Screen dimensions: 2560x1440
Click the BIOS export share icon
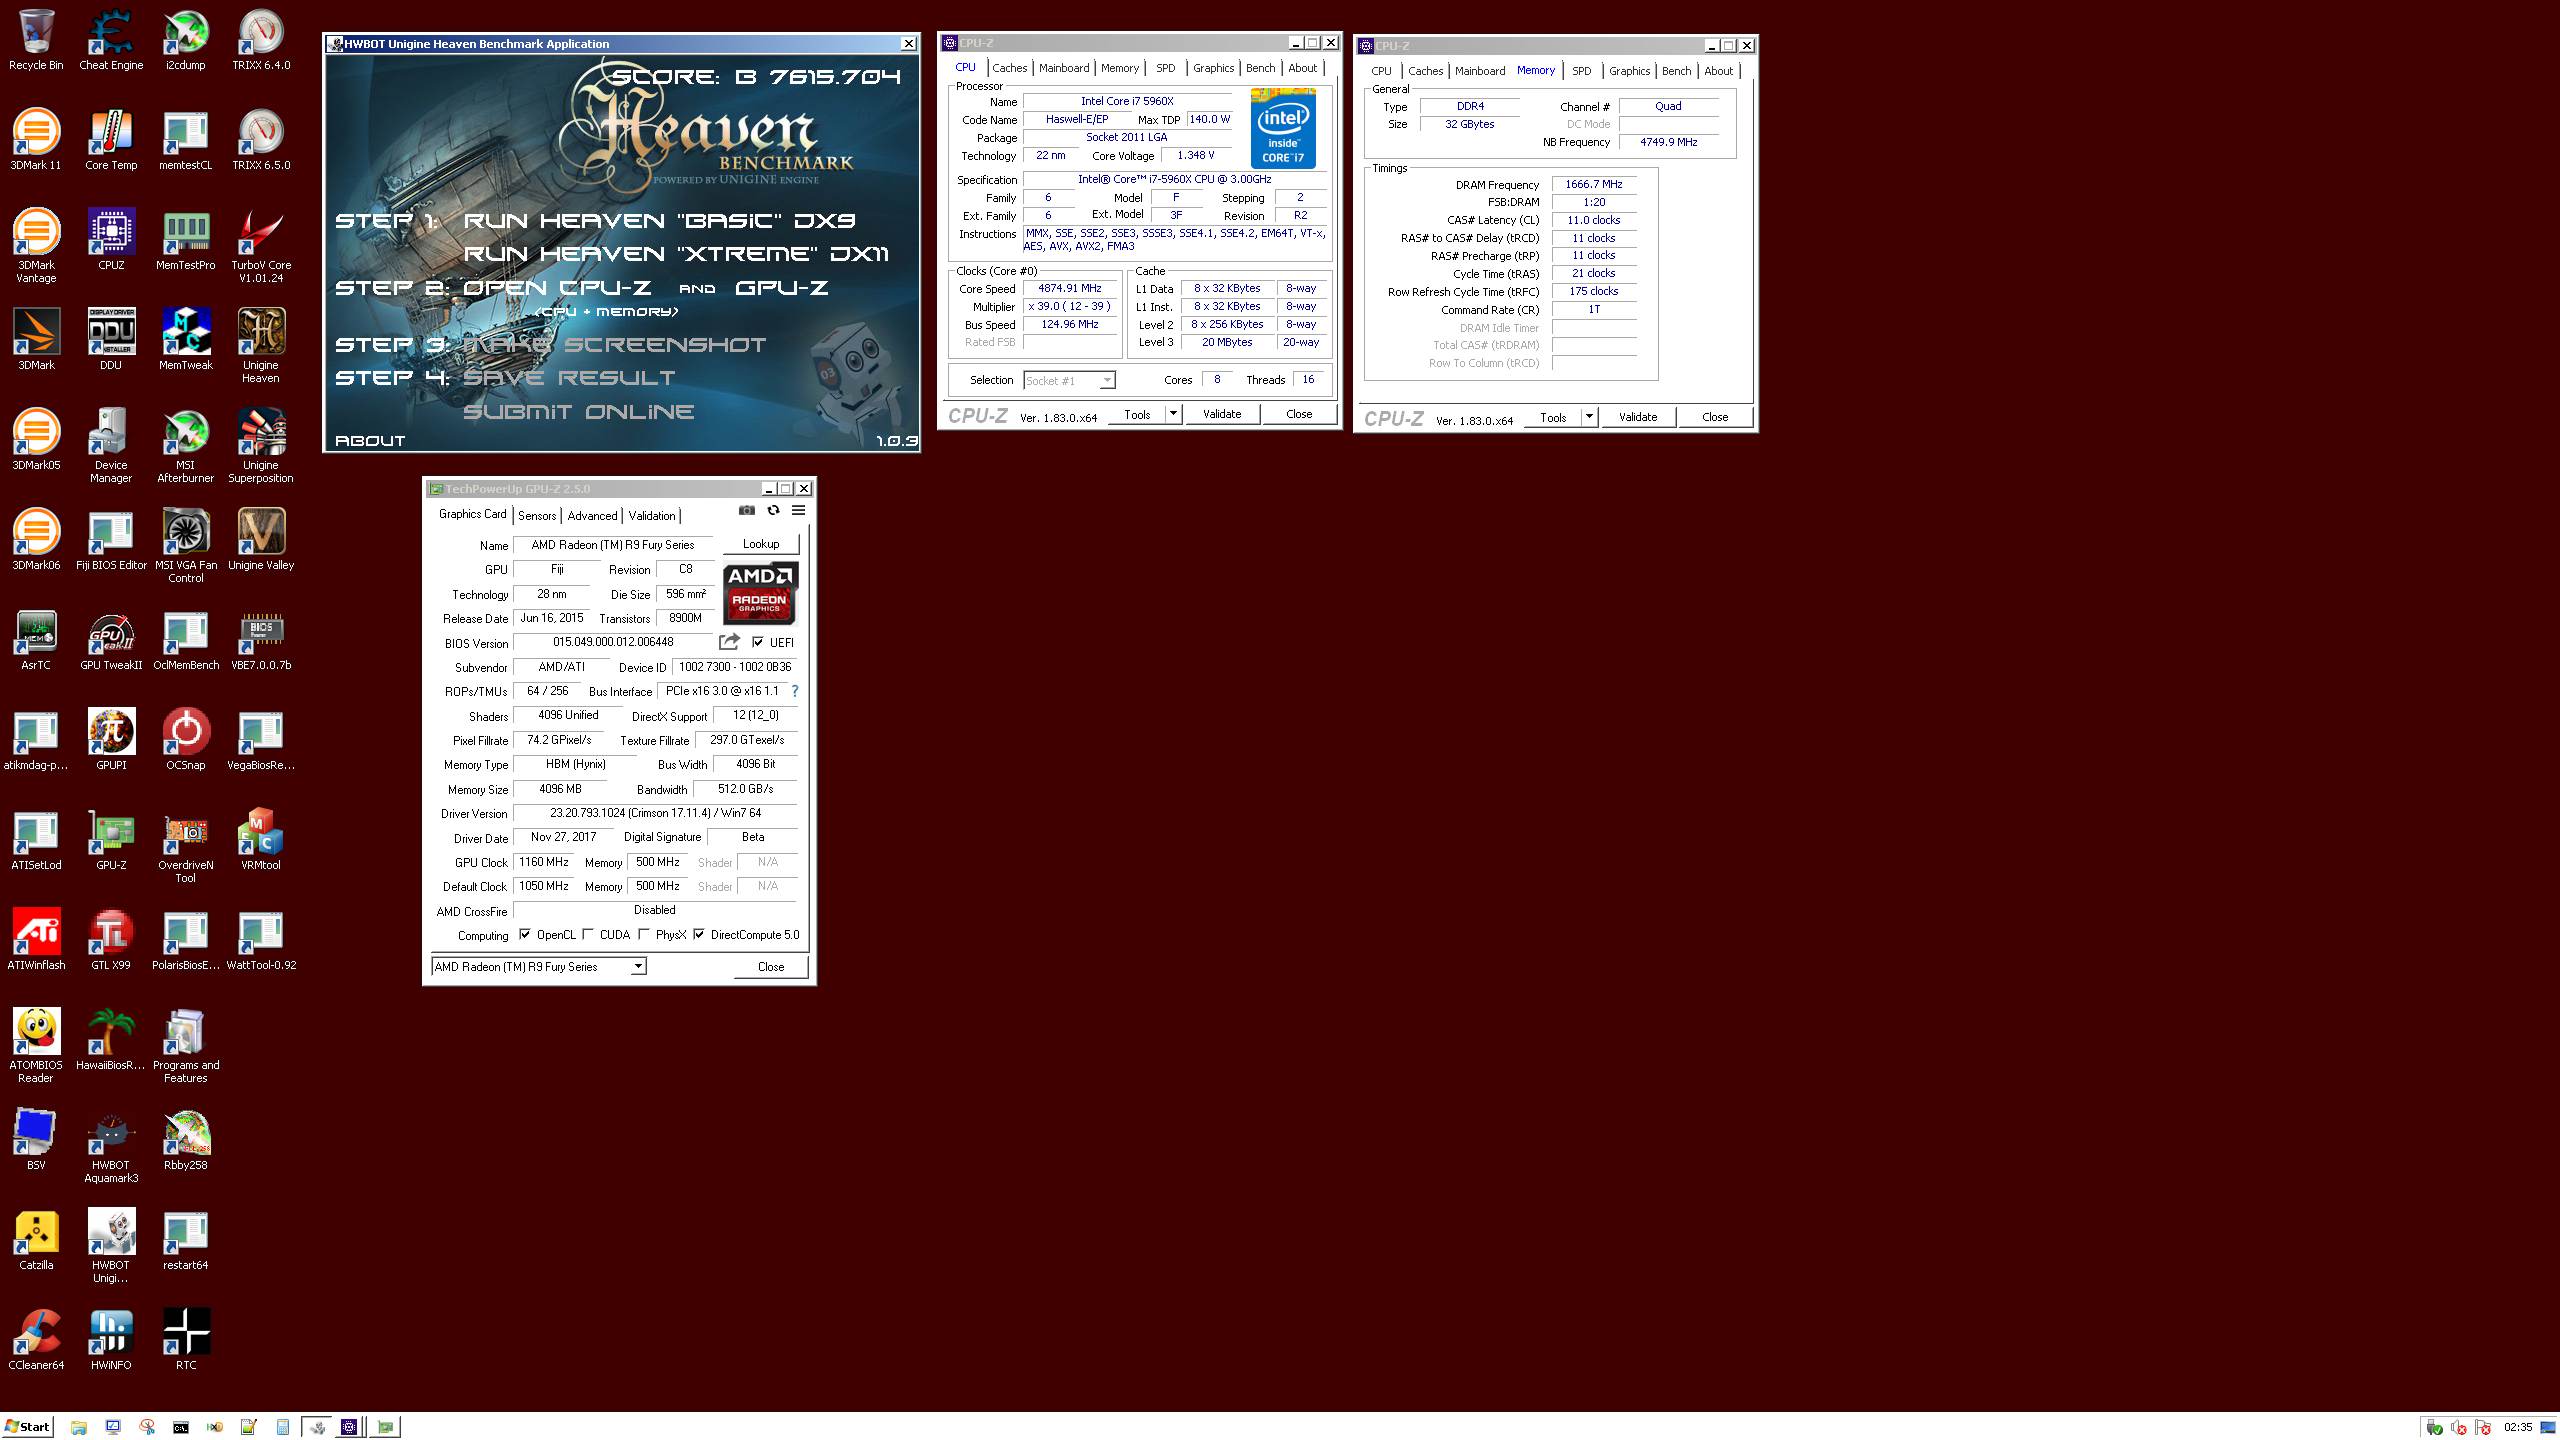[x=729, y=642]
